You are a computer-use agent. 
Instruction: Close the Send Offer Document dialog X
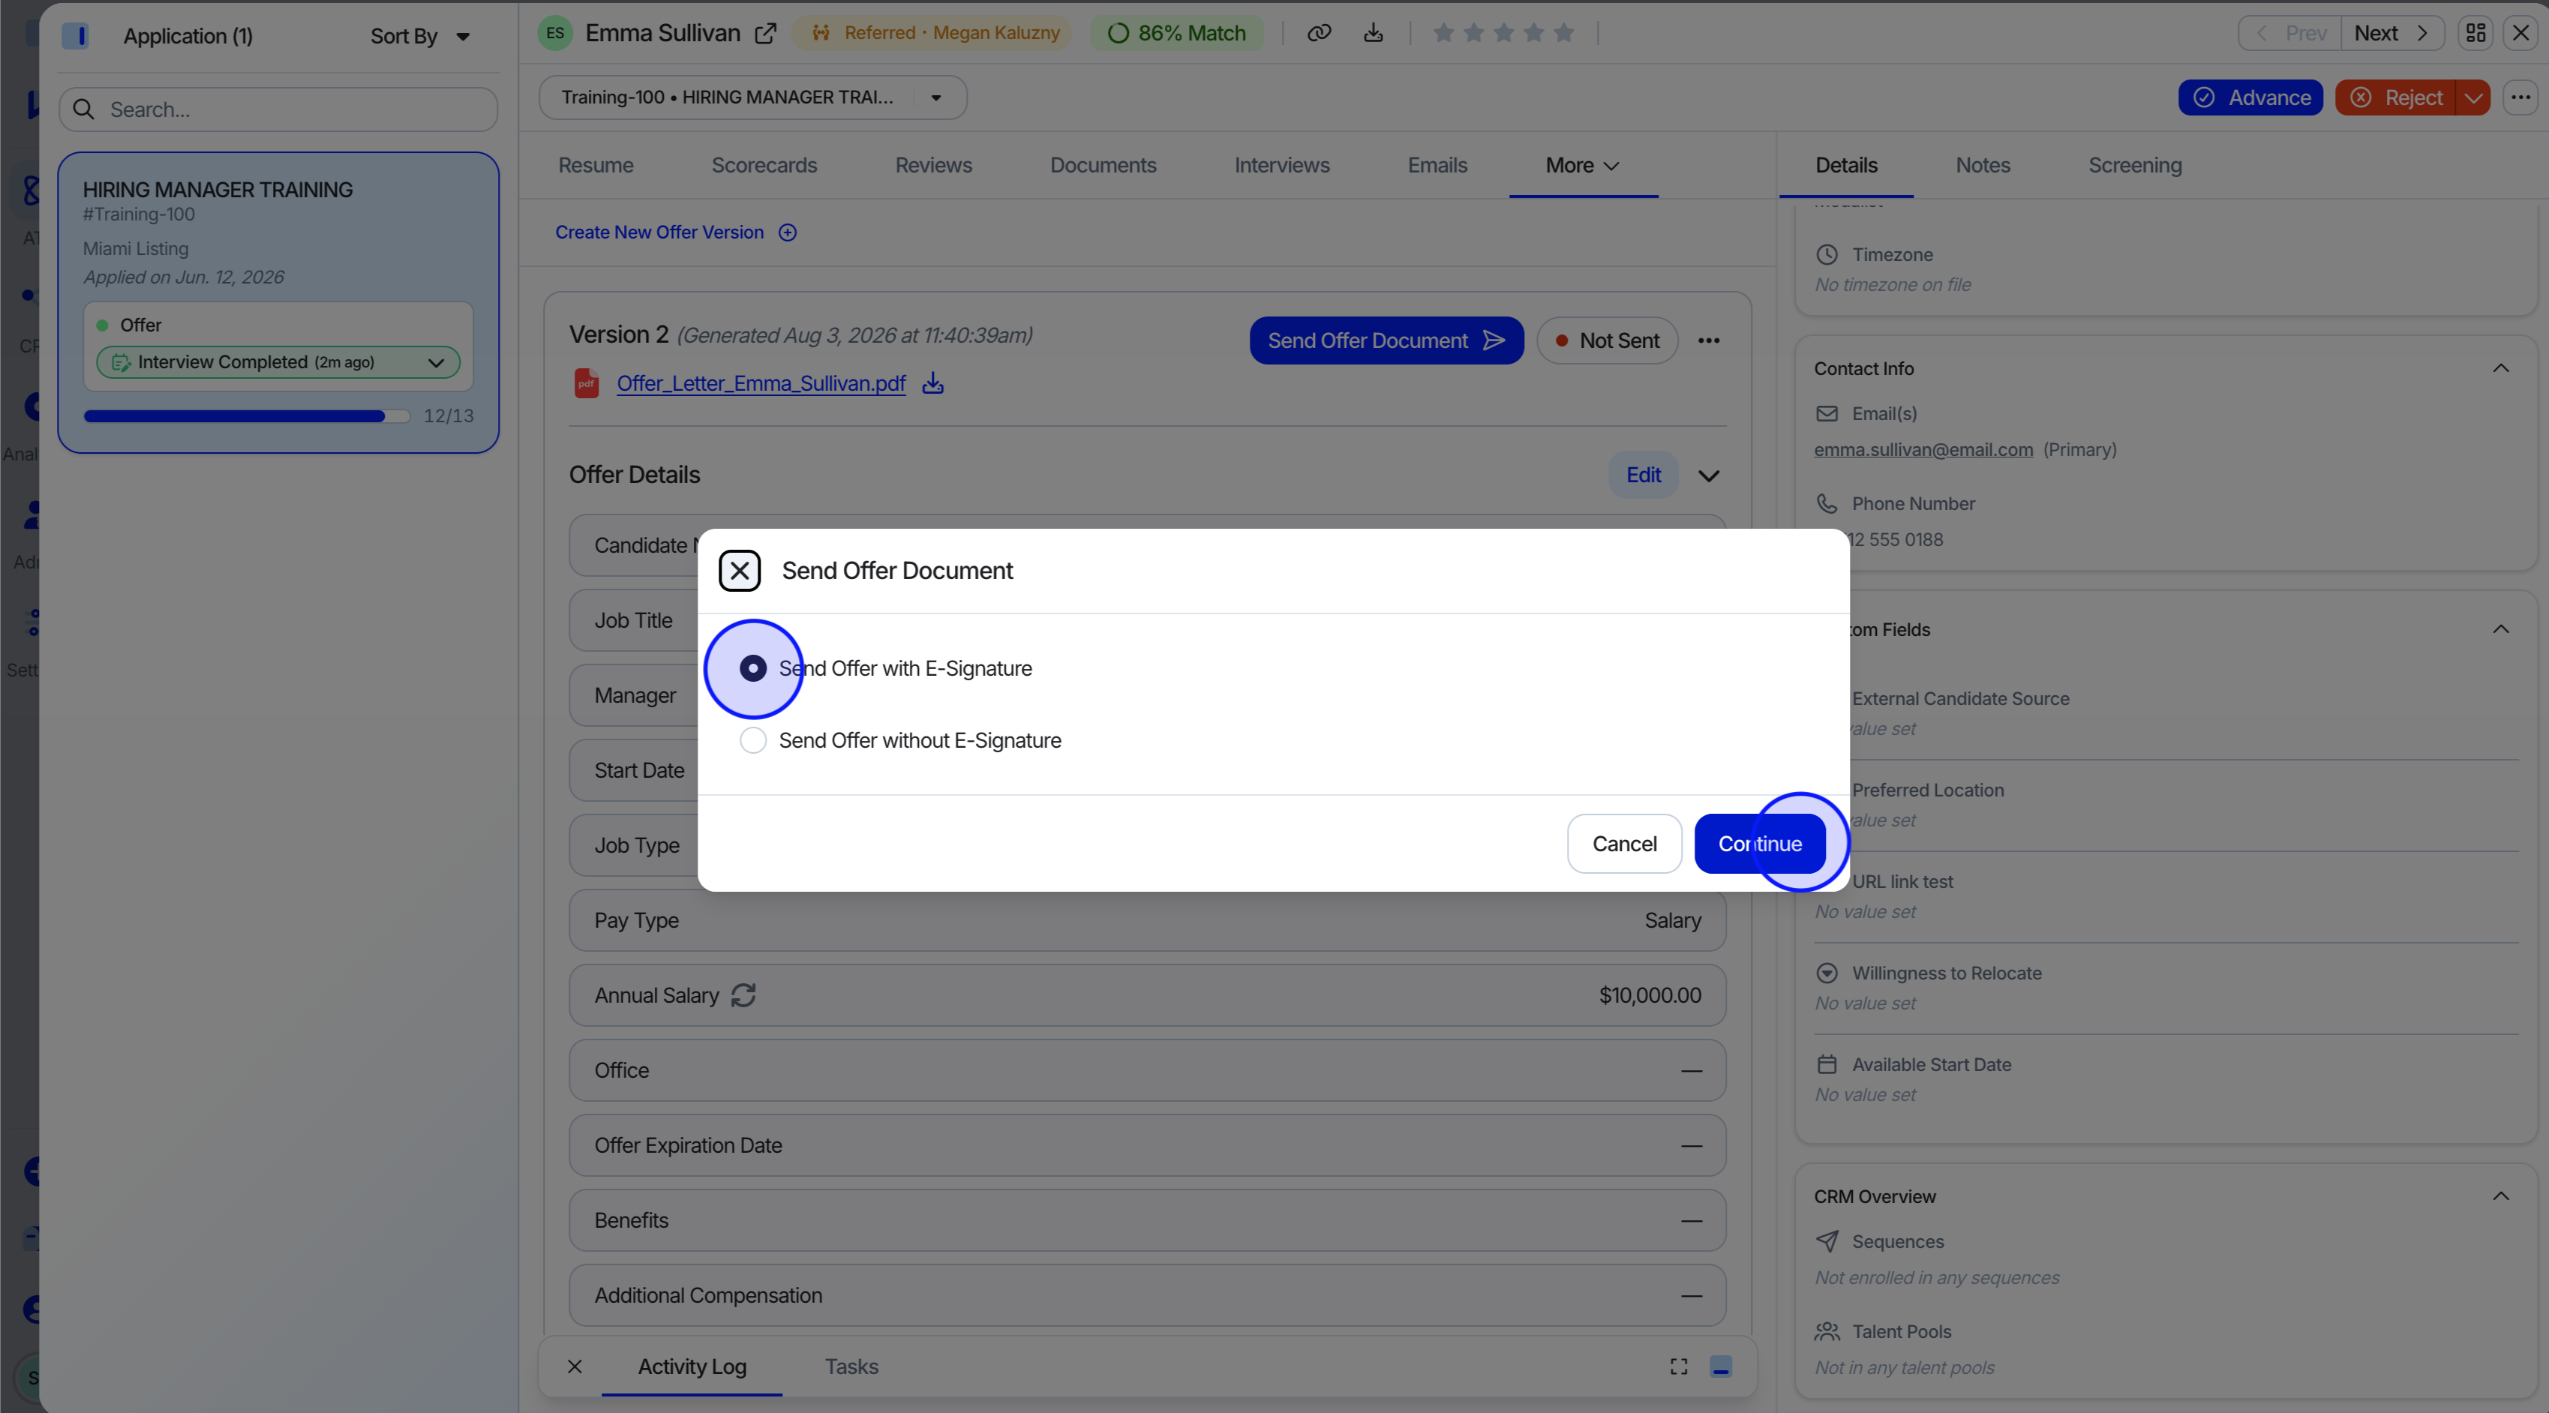pyautogui.click(x=740, y=570)
